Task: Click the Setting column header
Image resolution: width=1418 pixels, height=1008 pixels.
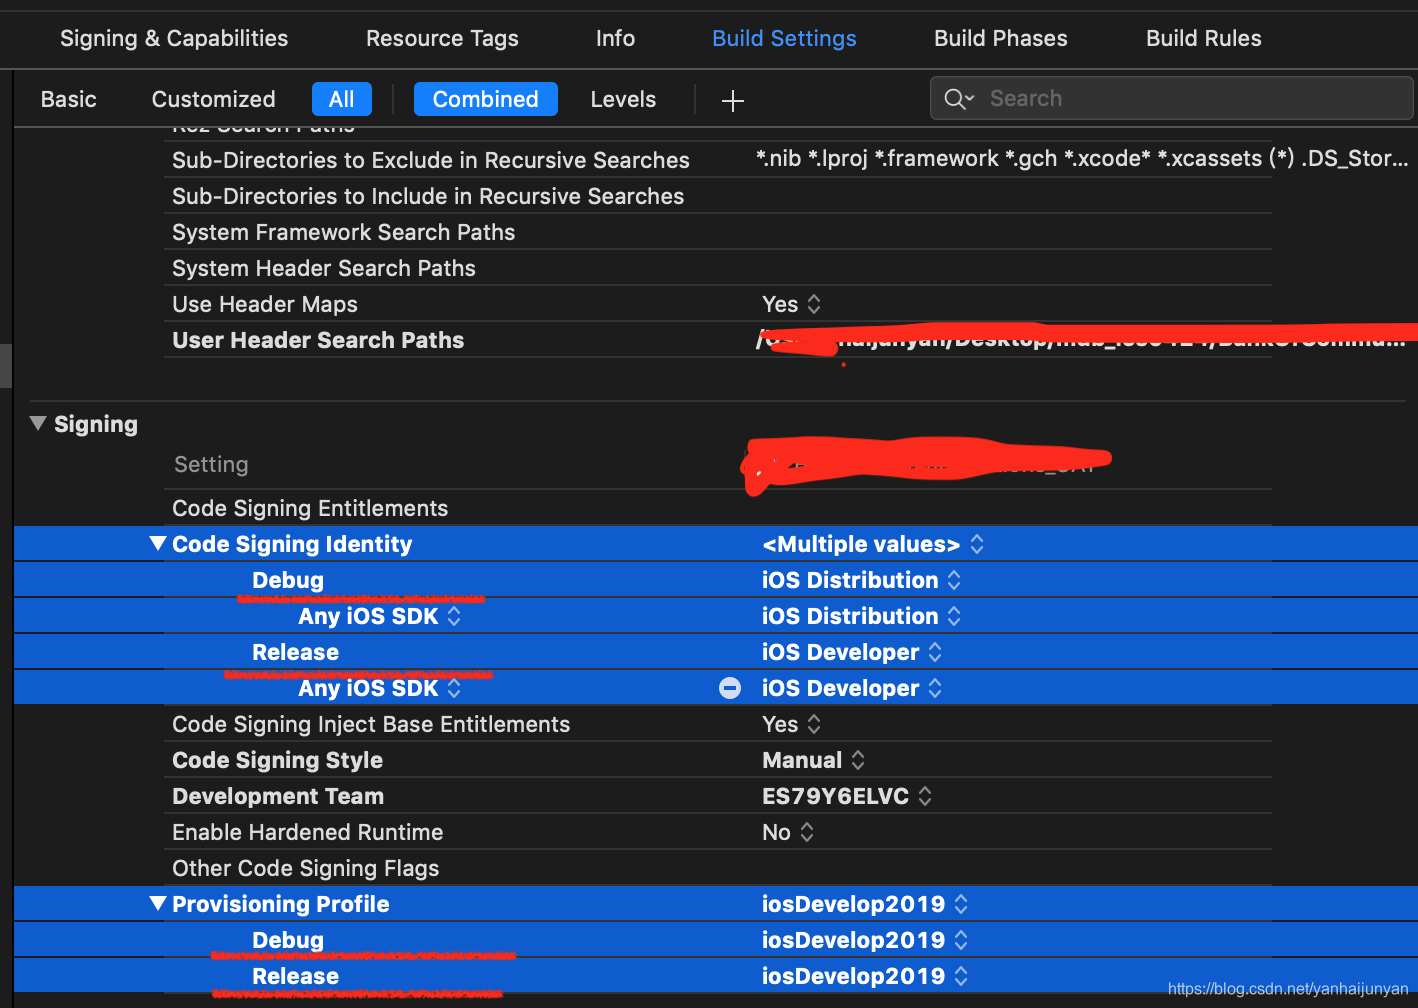Action: coord(211,464)
